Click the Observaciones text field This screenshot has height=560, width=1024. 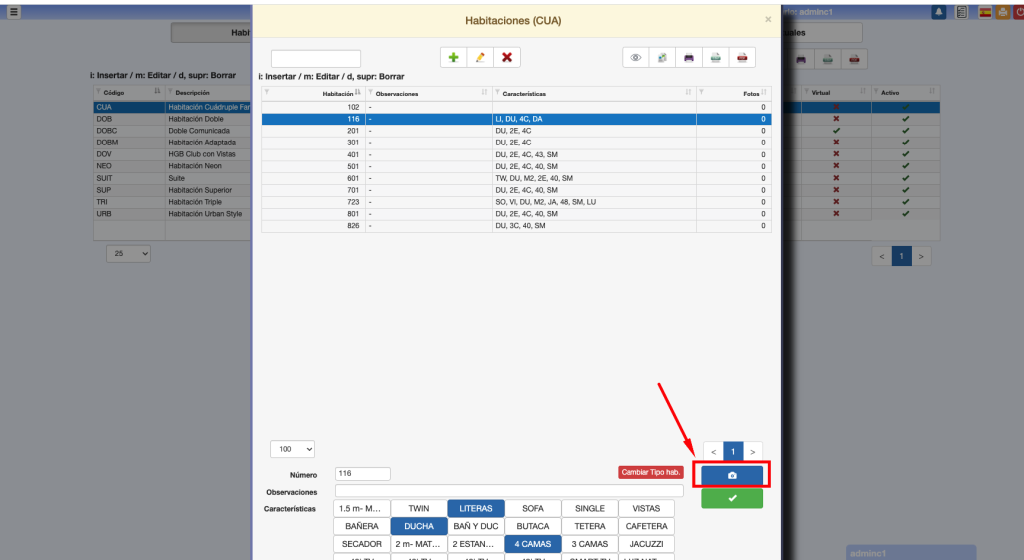tap(509, 491)
